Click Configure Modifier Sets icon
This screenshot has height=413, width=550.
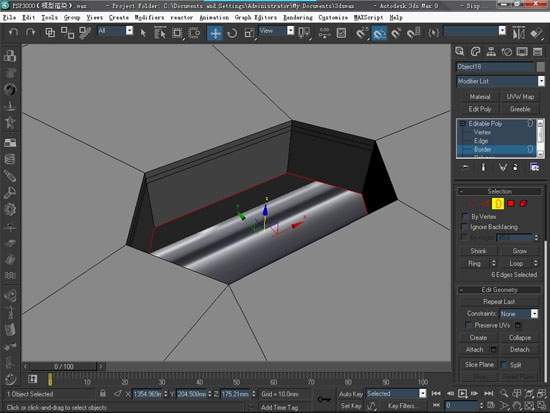coord(534,167)
